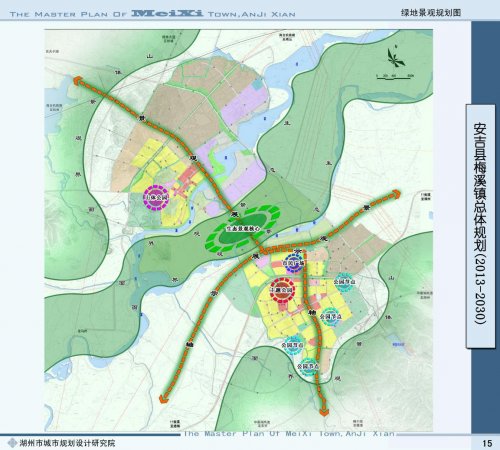Click the map scale bar
The width and height of the screenshot is (500, 450).
coord(395,77)
